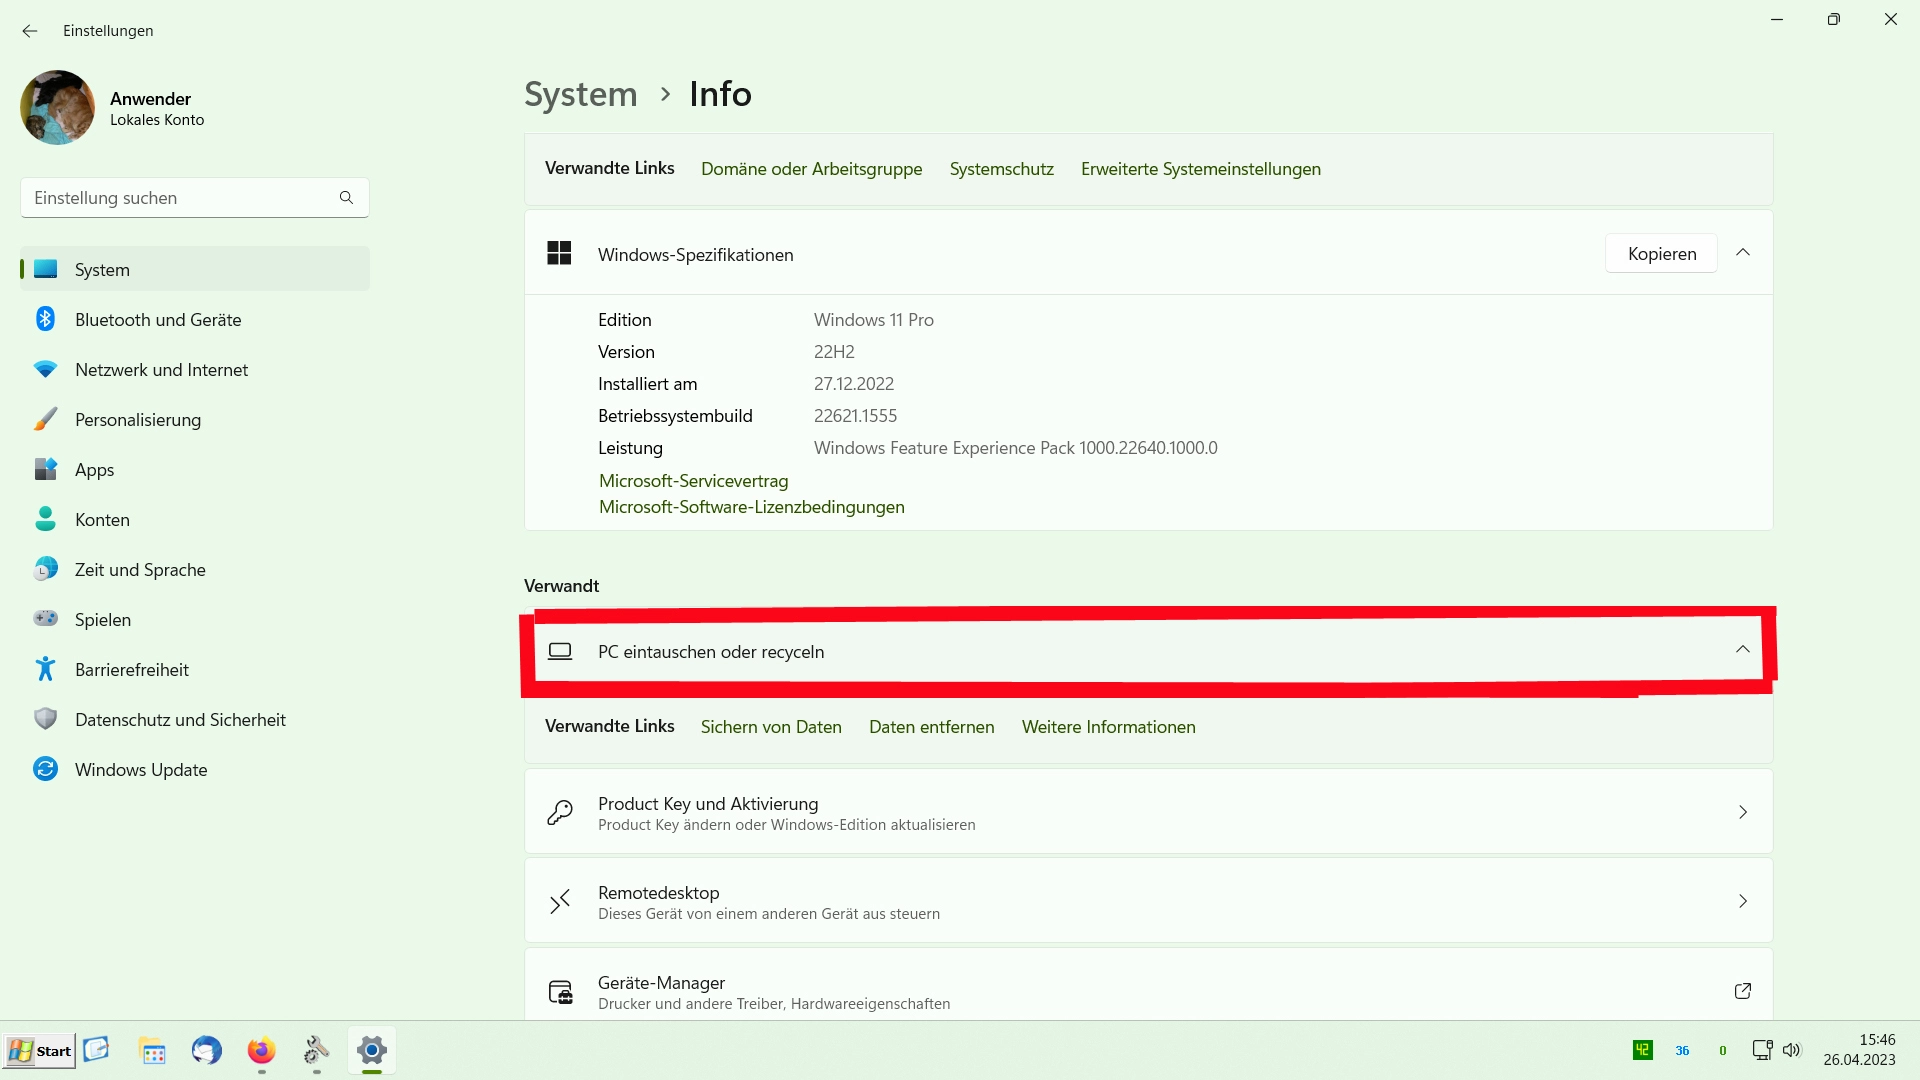Image resolution: width=1920 pixels, height=1080 pixels.
Task: Open Netzwerk und Internet settings
Action: (x=195, y=370)
